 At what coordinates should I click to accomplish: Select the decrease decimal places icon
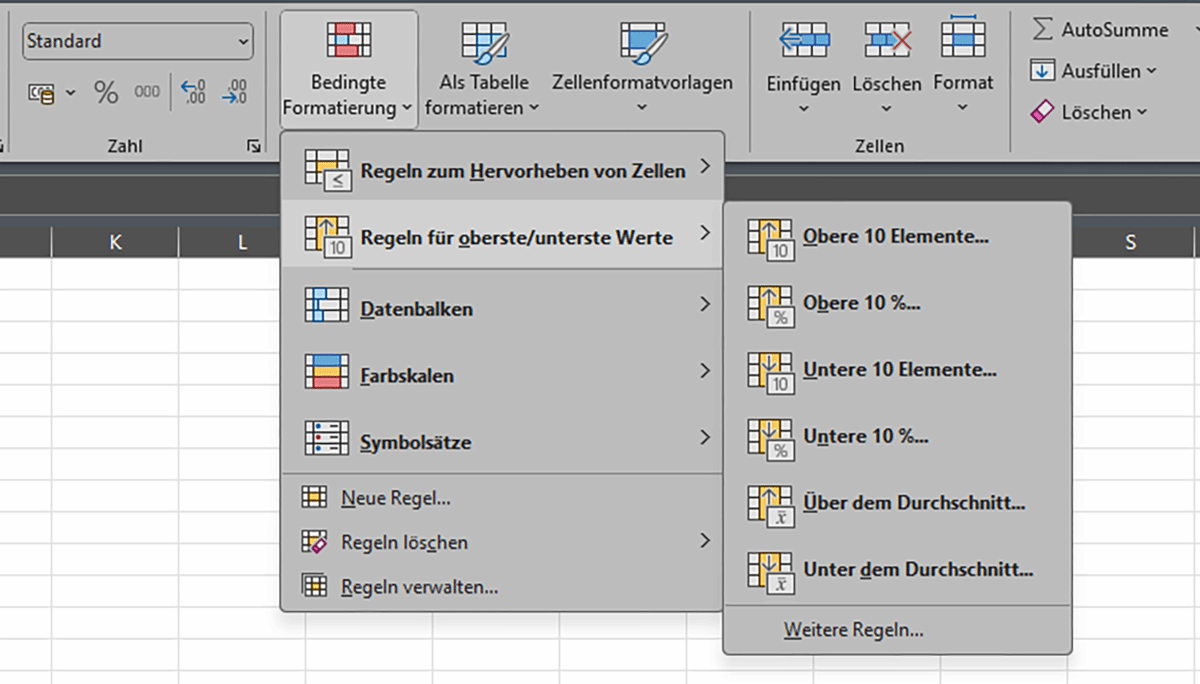pyautogui.click(x=234, y=91)
